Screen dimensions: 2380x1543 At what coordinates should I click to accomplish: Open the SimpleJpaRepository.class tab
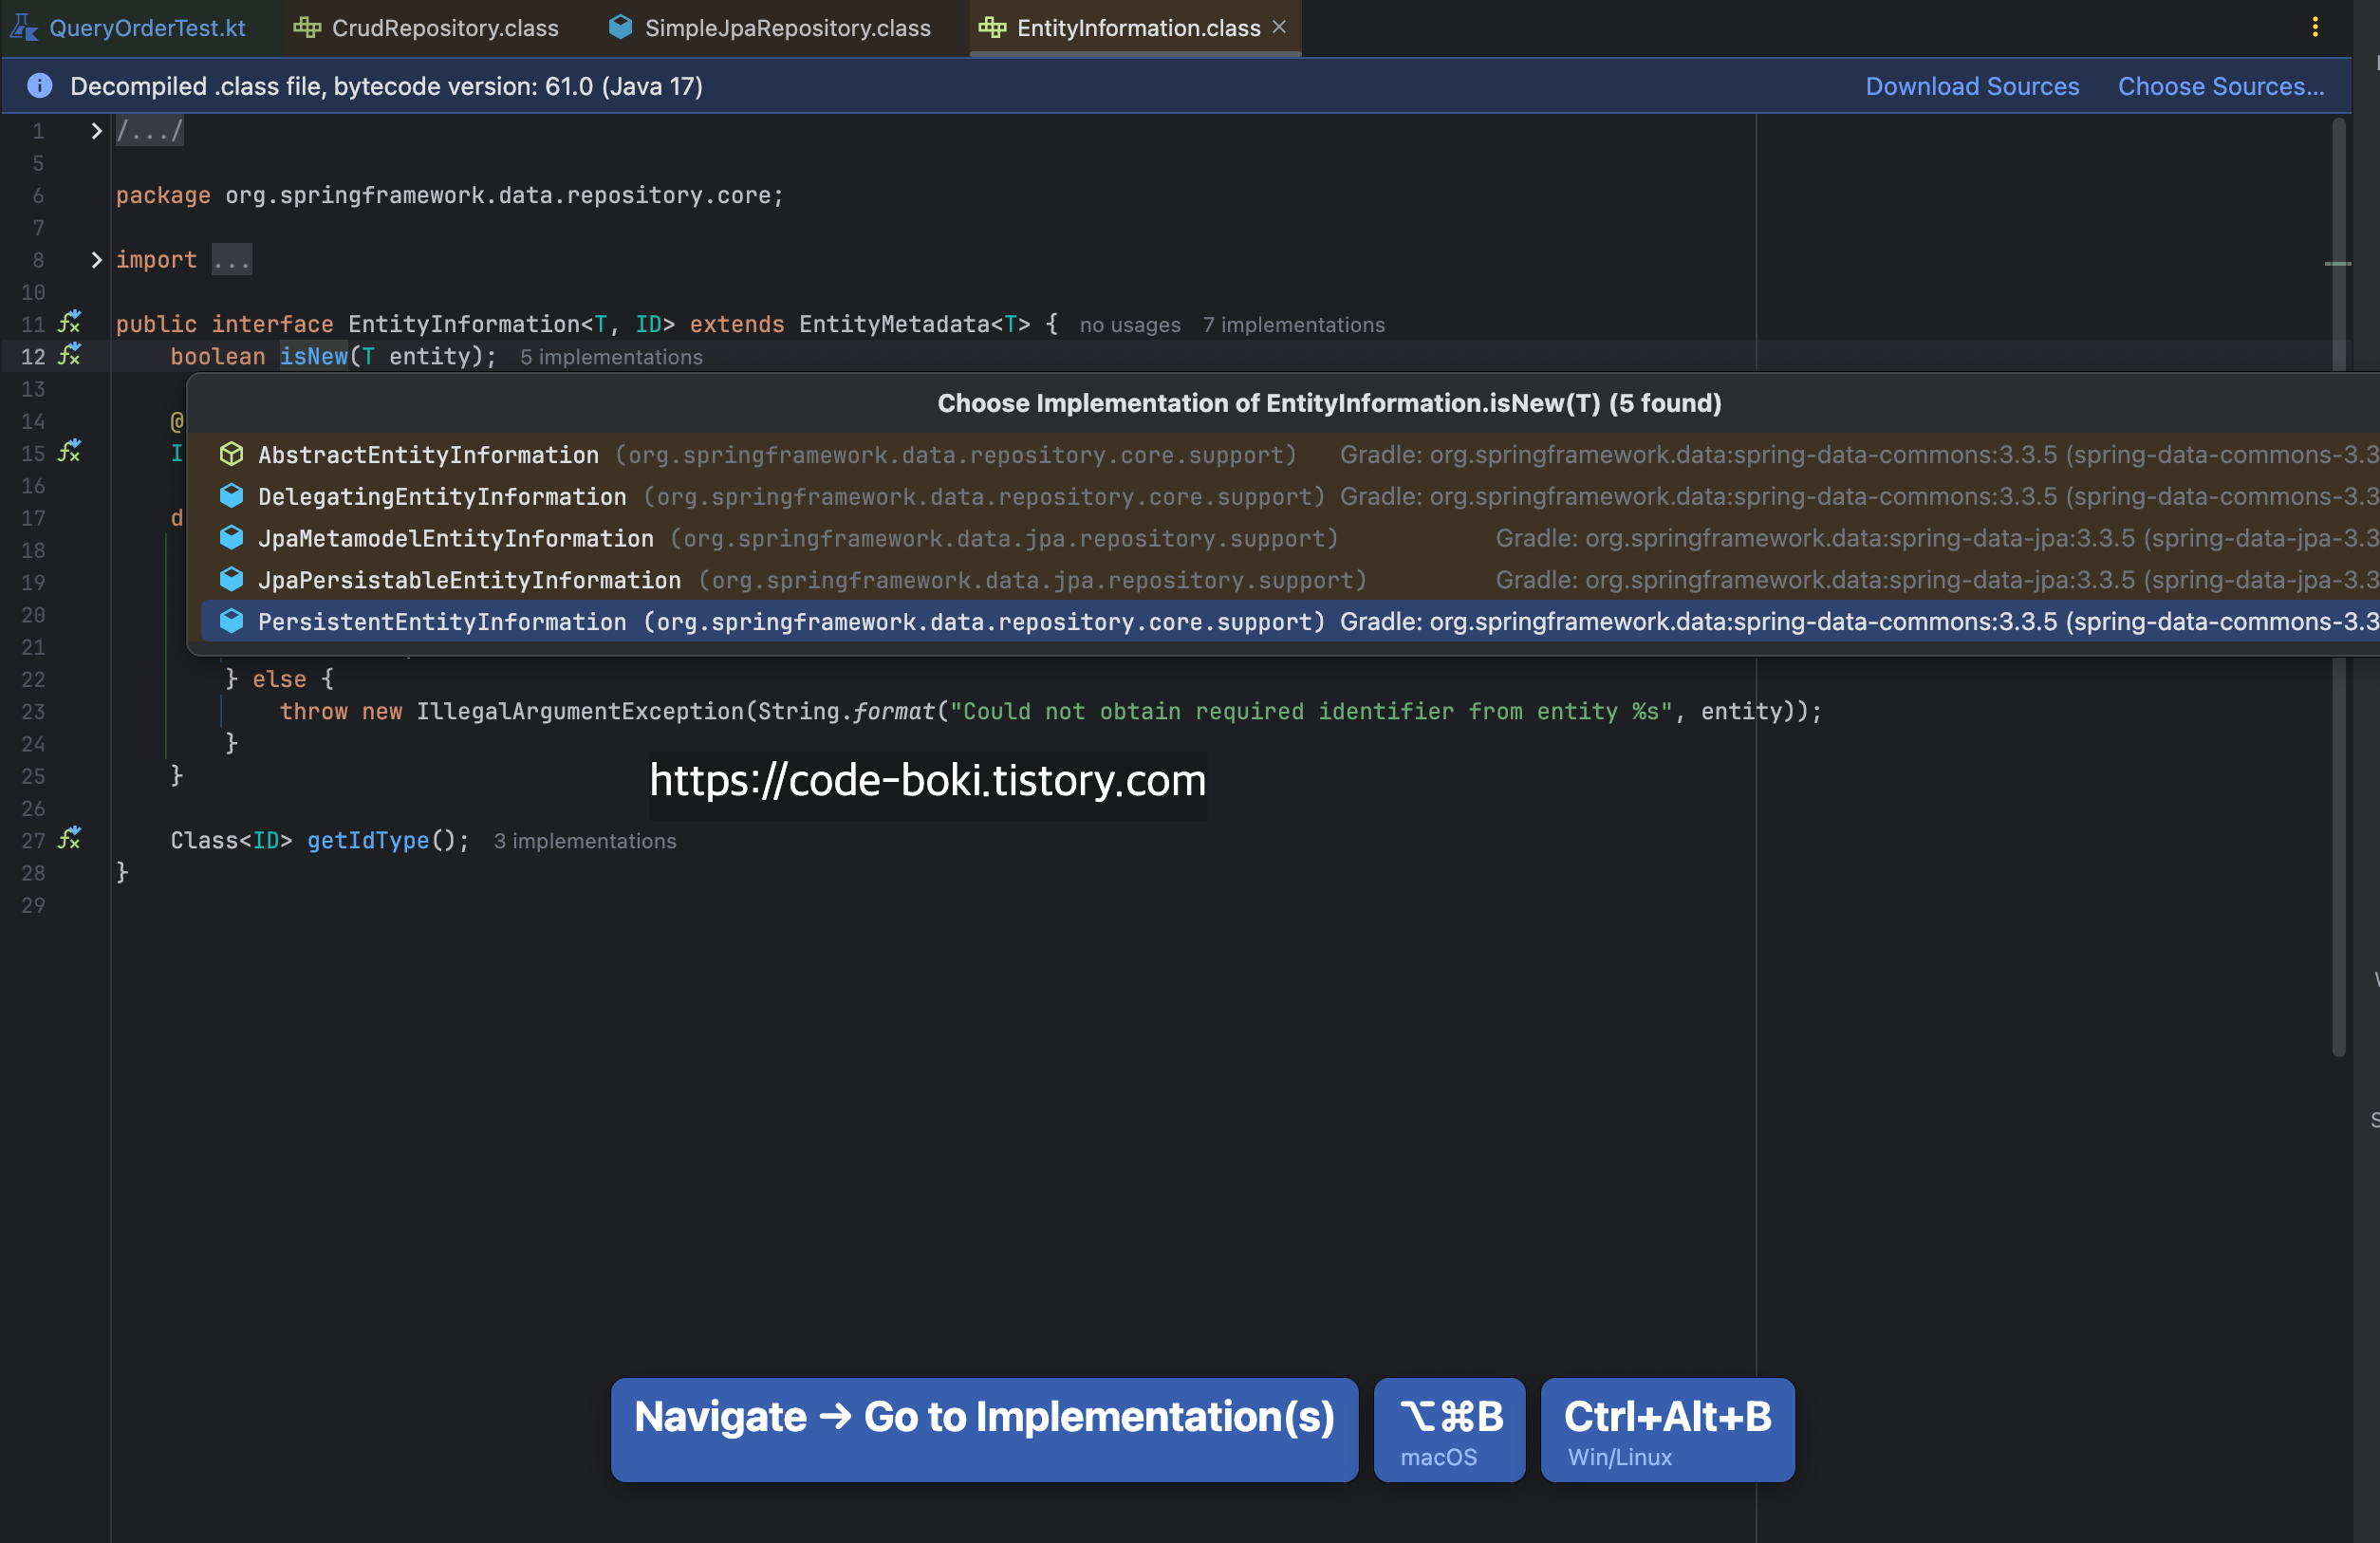tap(787, 28)
